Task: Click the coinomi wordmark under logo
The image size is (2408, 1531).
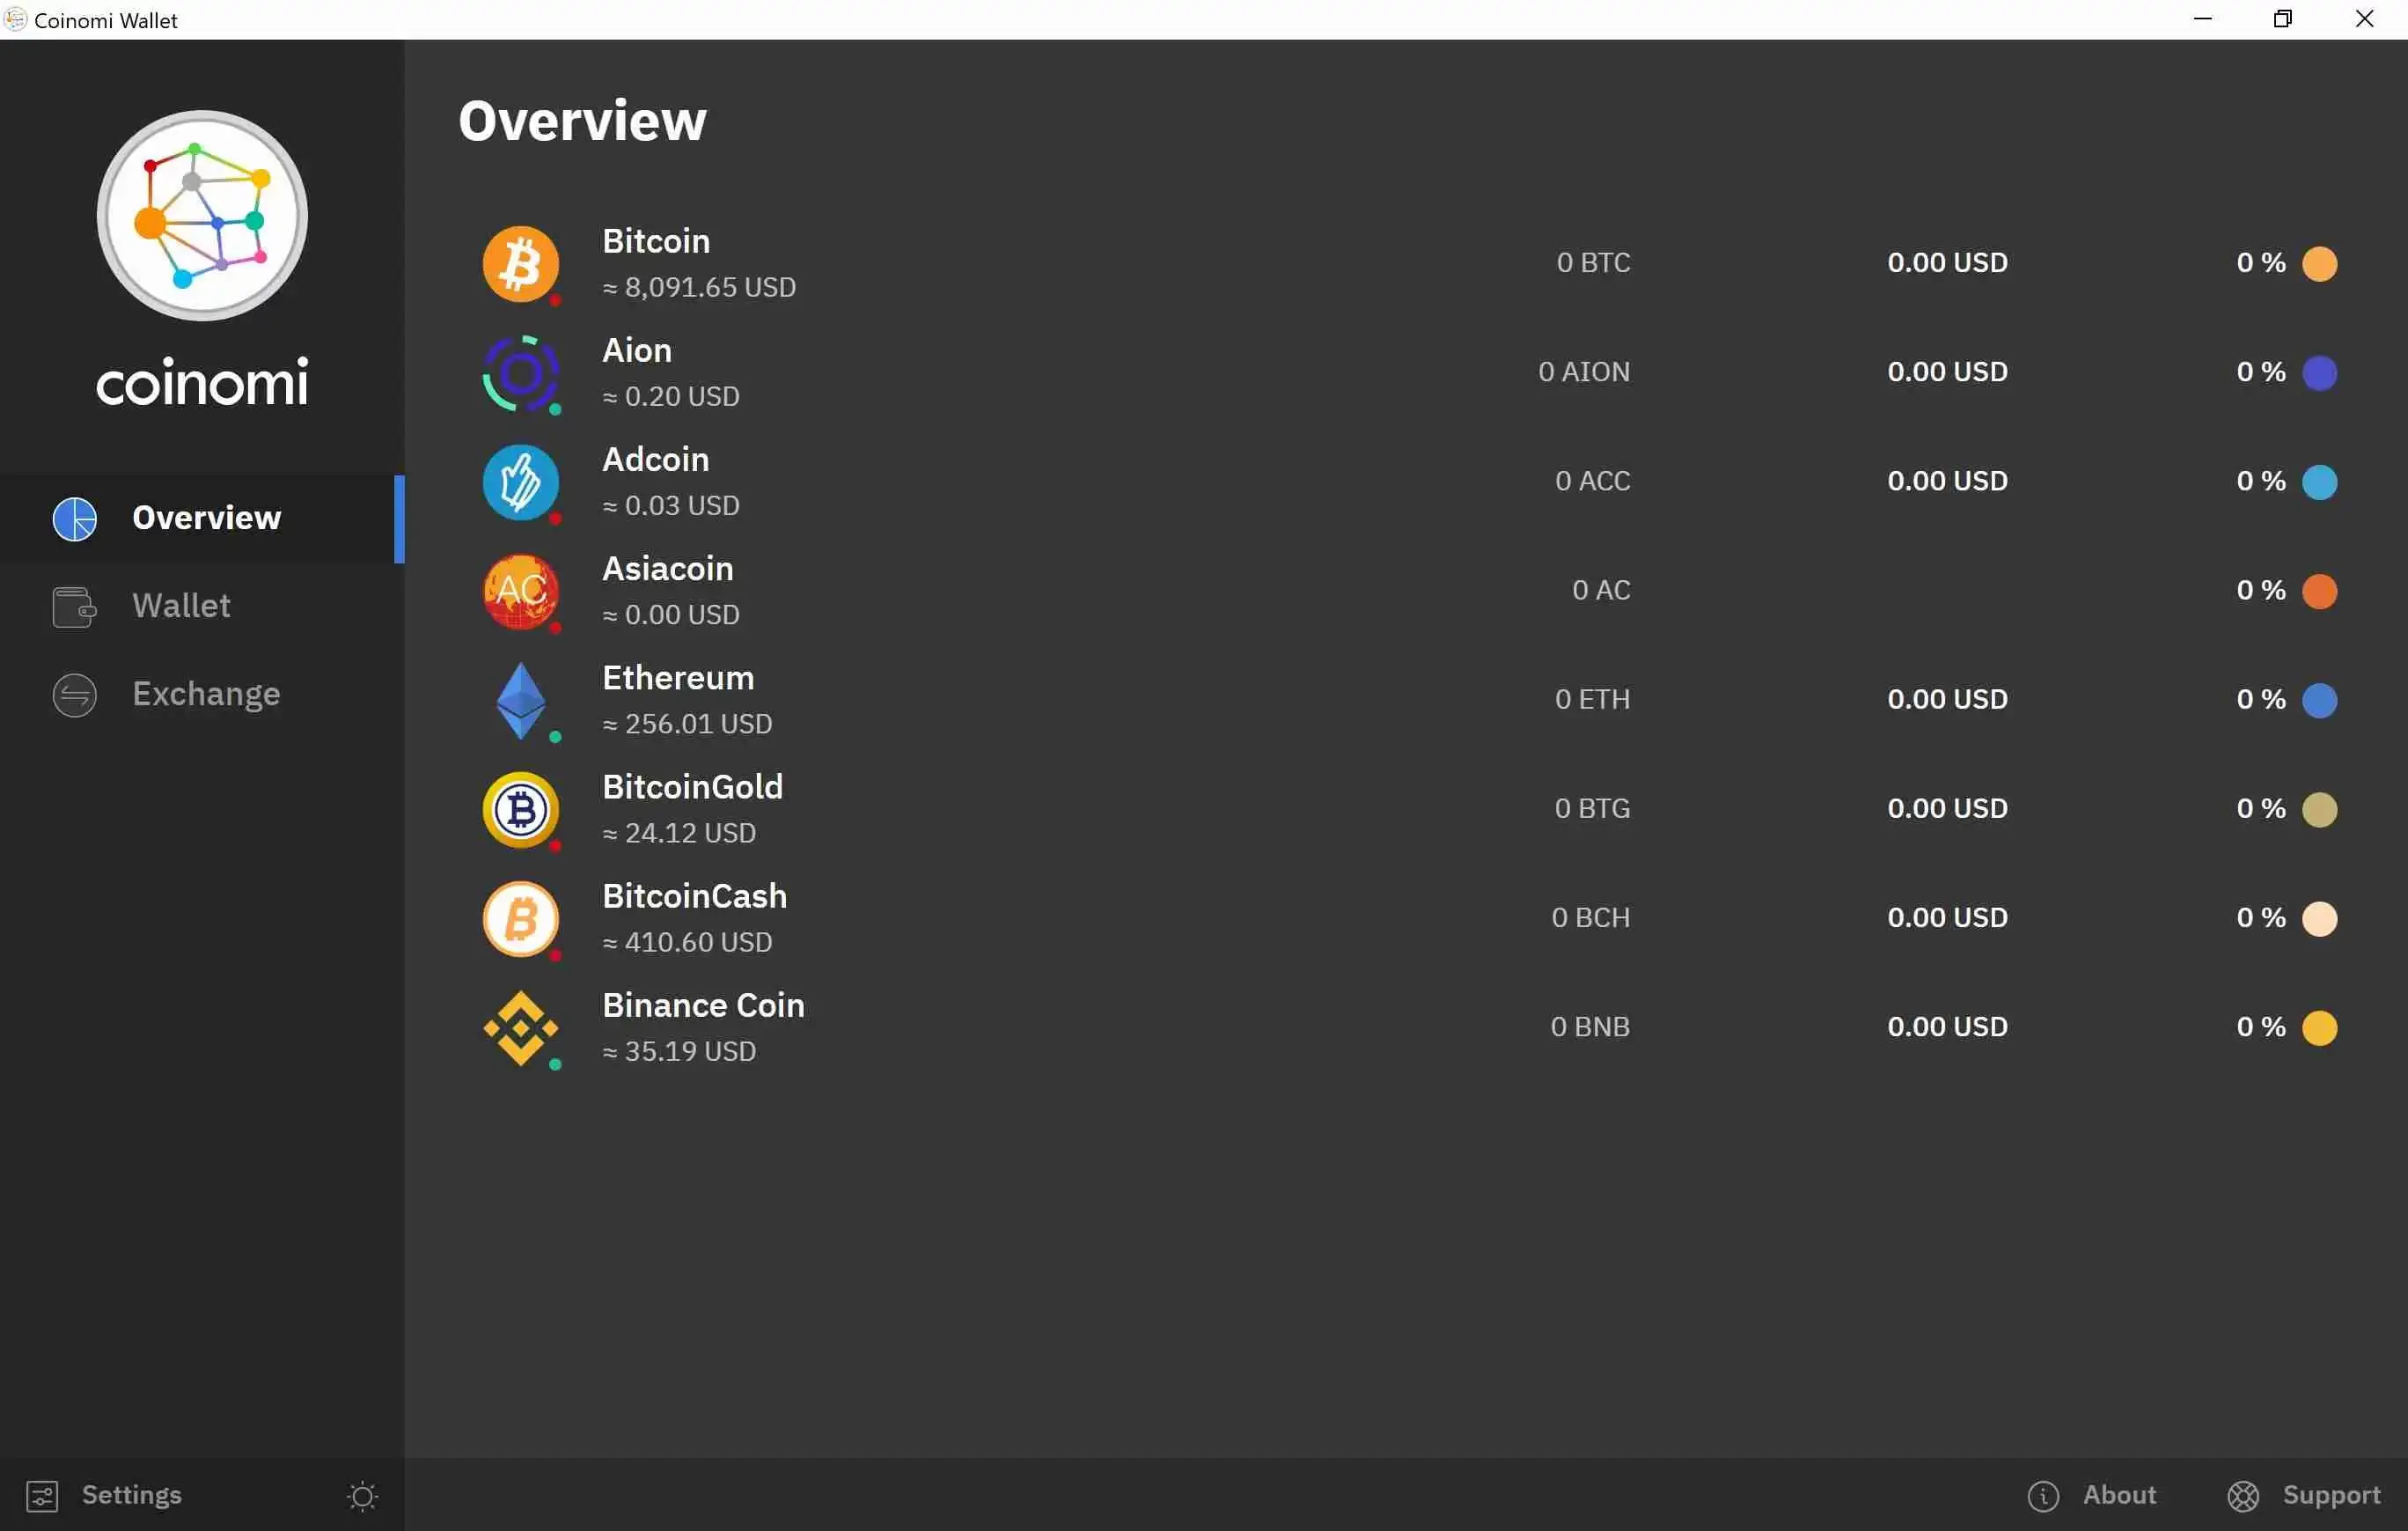Action: point(202,382)
